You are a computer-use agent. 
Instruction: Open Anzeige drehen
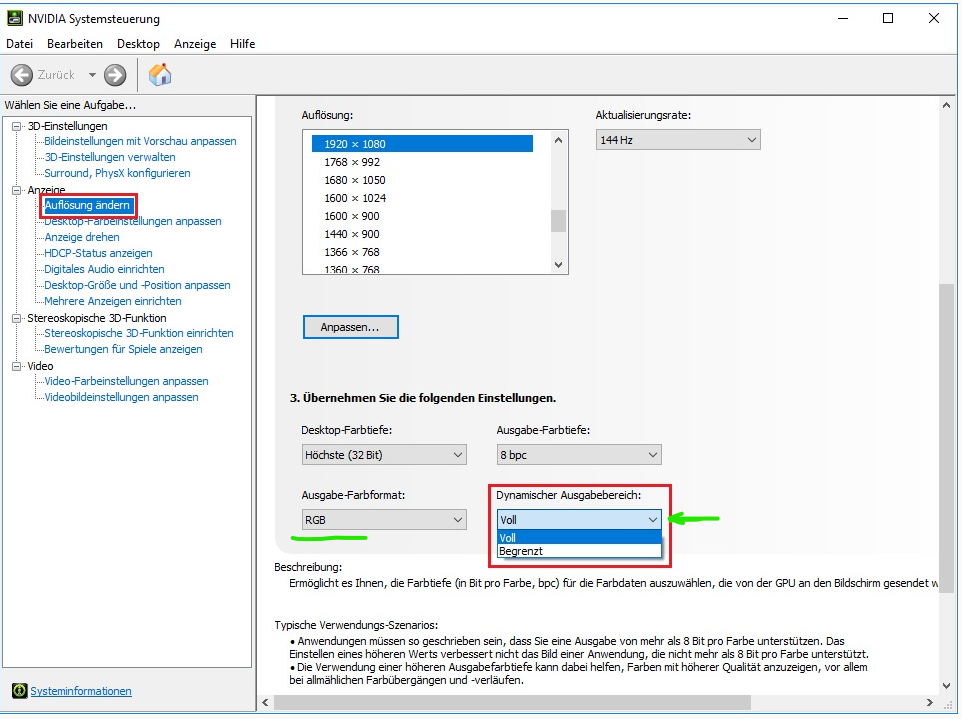82,237
